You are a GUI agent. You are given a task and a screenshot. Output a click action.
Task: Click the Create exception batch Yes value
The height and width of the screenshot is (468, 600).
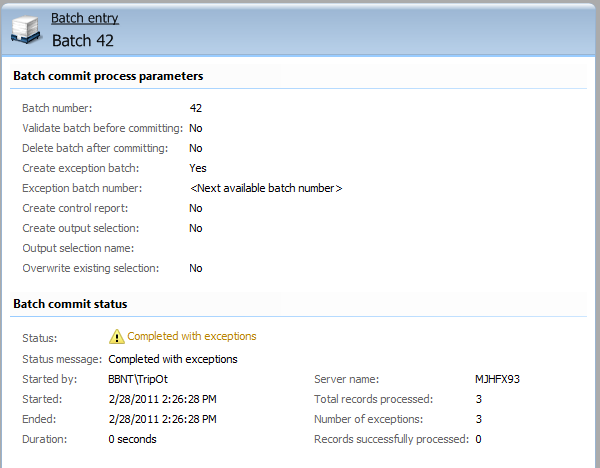click(198, 168)
